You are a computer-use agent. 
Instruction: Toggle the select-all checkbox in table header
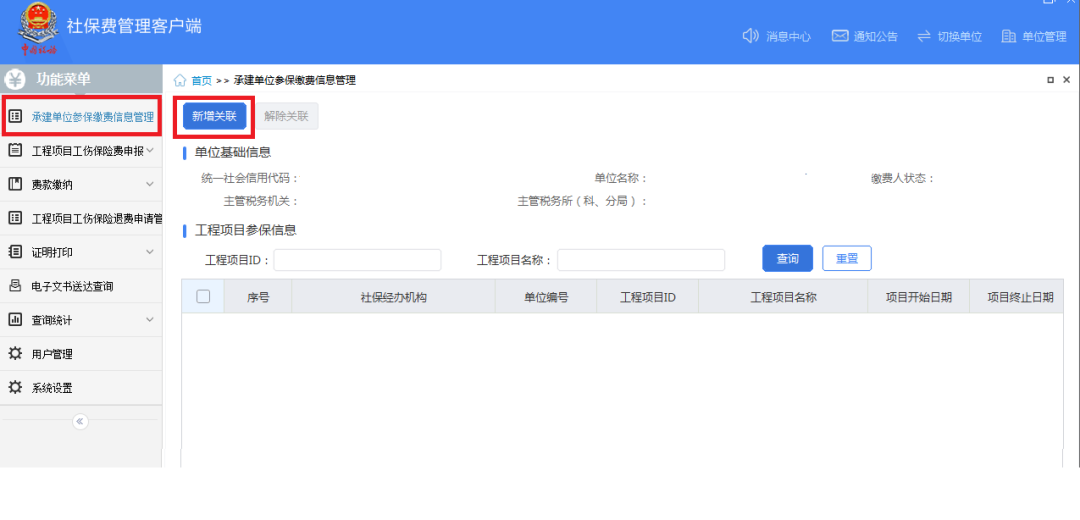pyautogui.click(x=203, y=296)
